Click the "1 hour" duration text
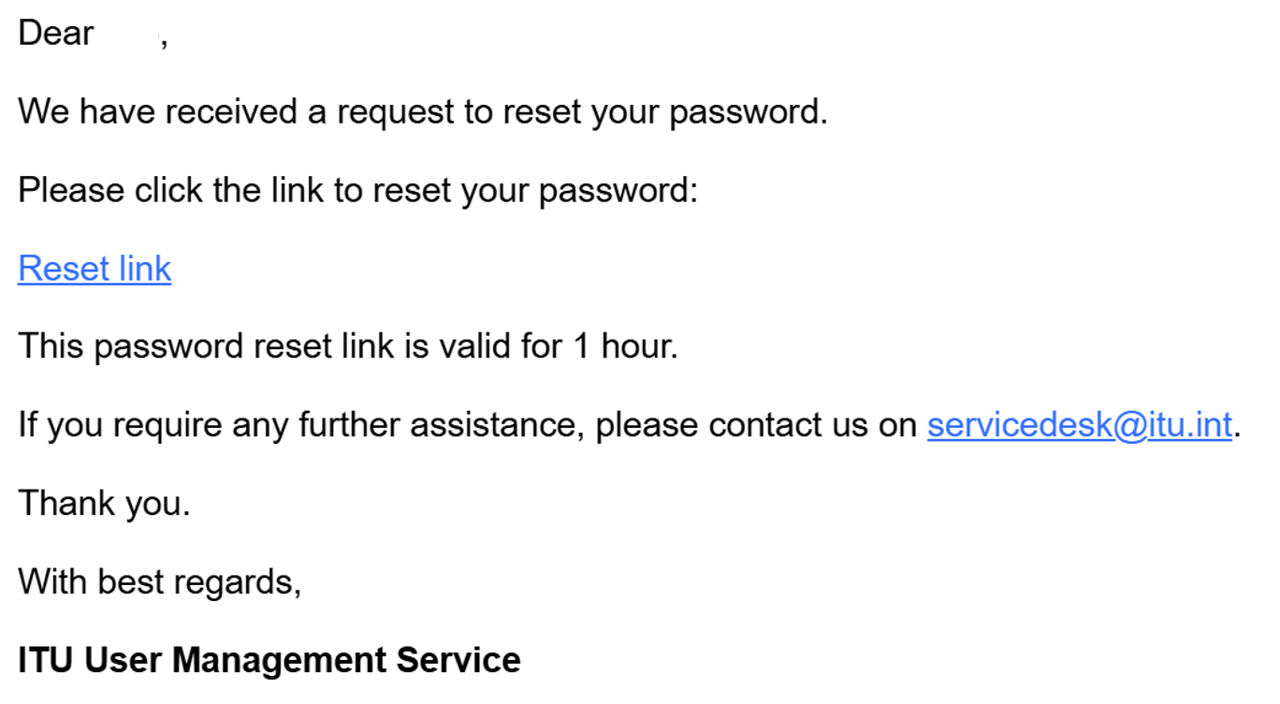This screenshot has height=704, width=1280. tap(625, 347)
